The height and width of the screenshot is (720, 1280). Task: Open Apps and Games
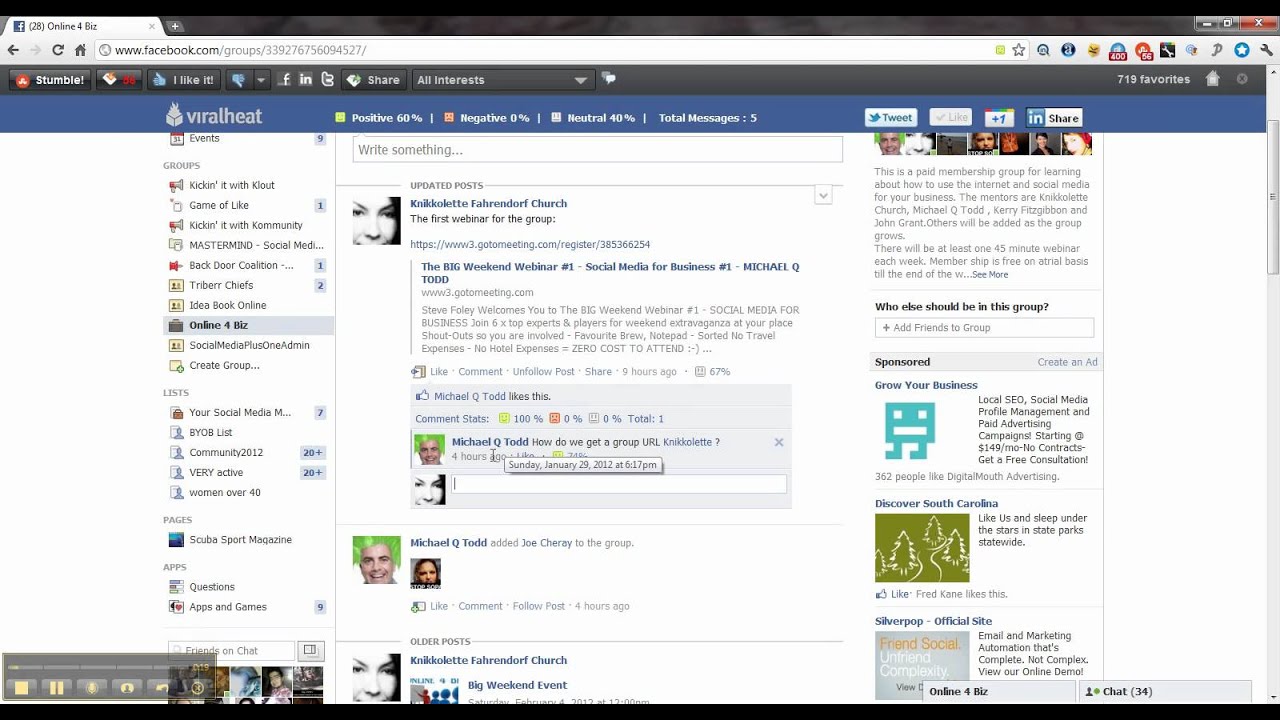[227, 607]
